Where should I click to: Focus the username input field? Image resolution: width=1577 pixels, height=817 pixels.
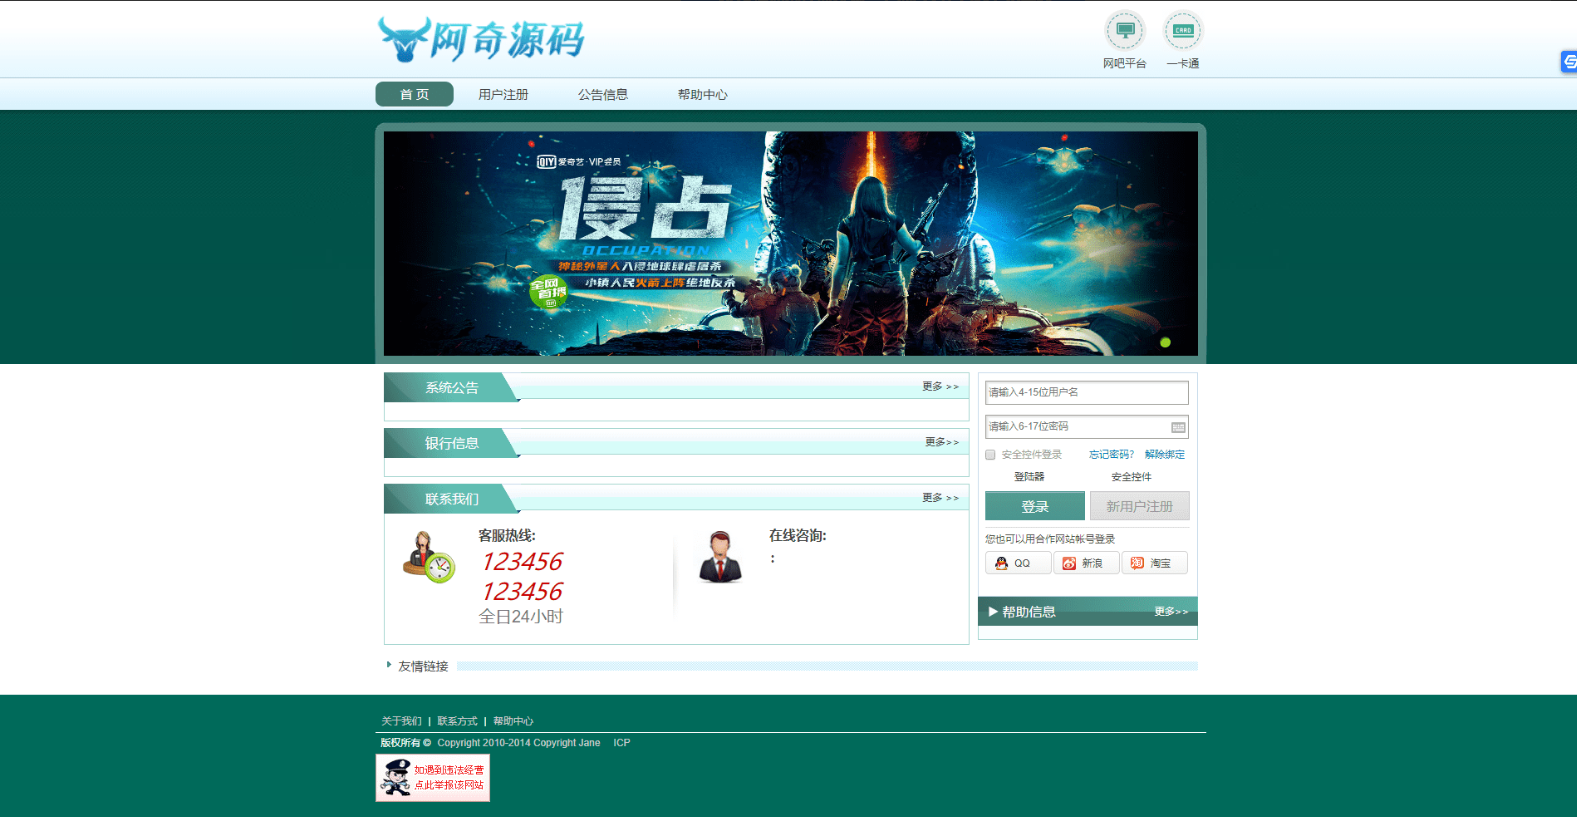[1087, 393]
